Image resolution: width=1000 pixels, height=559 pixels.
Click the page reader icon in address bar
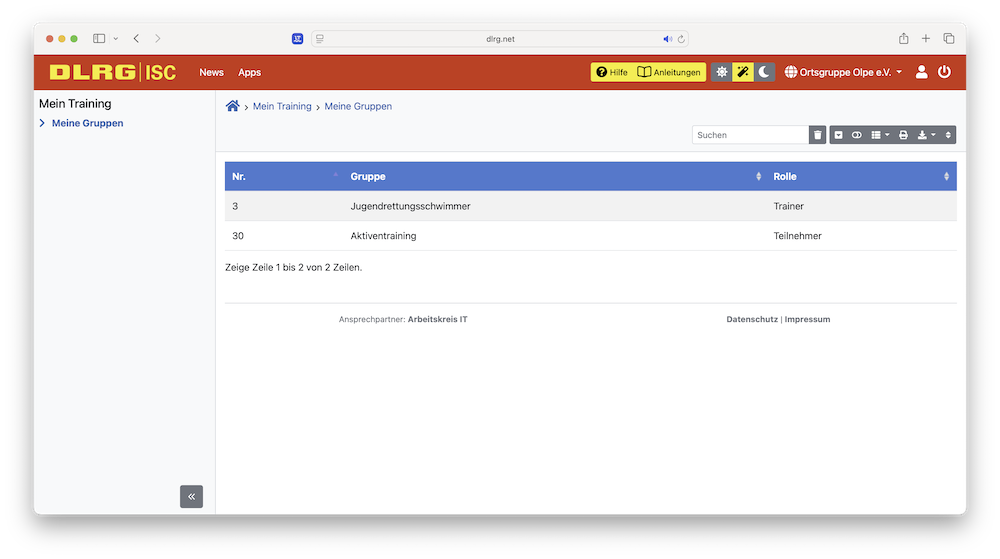tap(320, 39)
